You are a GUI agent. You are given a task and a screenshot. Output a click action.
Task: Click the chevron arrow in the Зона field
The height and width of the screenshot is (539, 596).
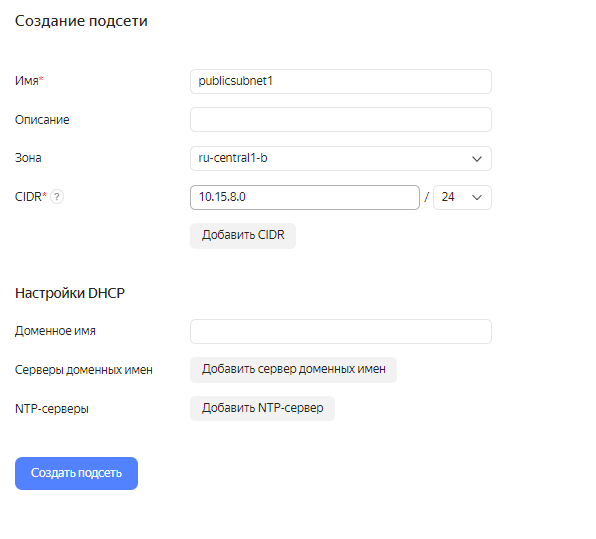(477, 159)
